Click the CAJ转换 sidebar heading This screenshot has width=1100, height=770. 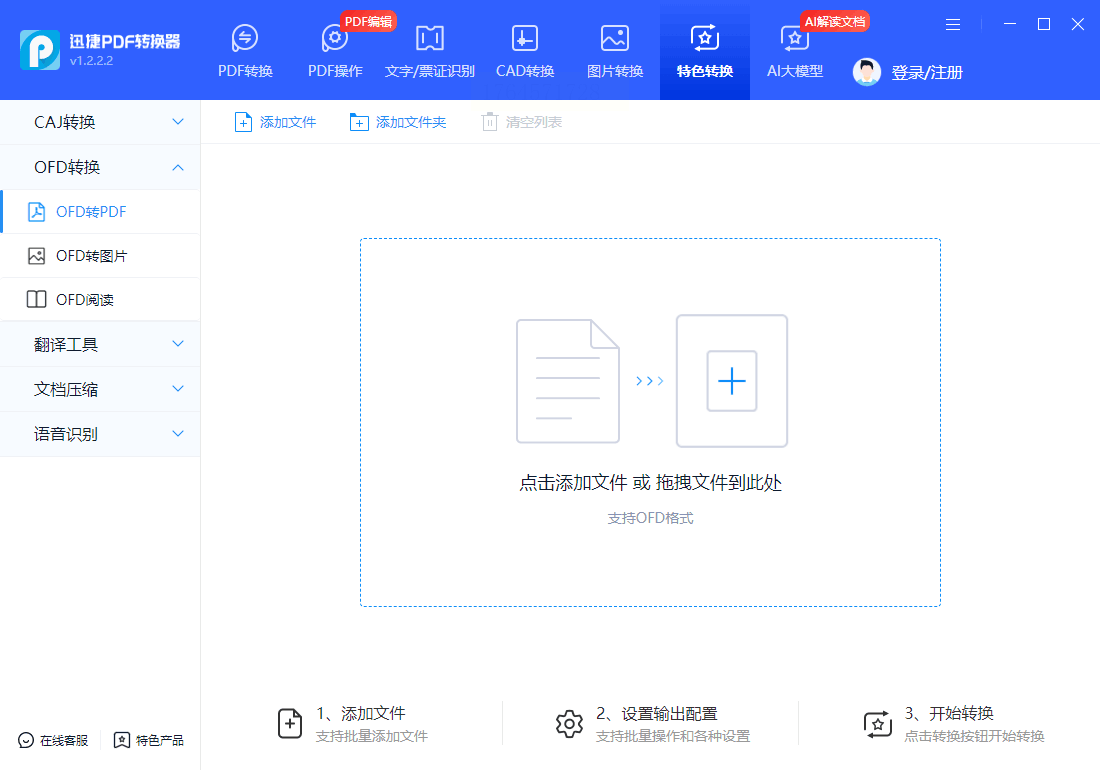65,122
